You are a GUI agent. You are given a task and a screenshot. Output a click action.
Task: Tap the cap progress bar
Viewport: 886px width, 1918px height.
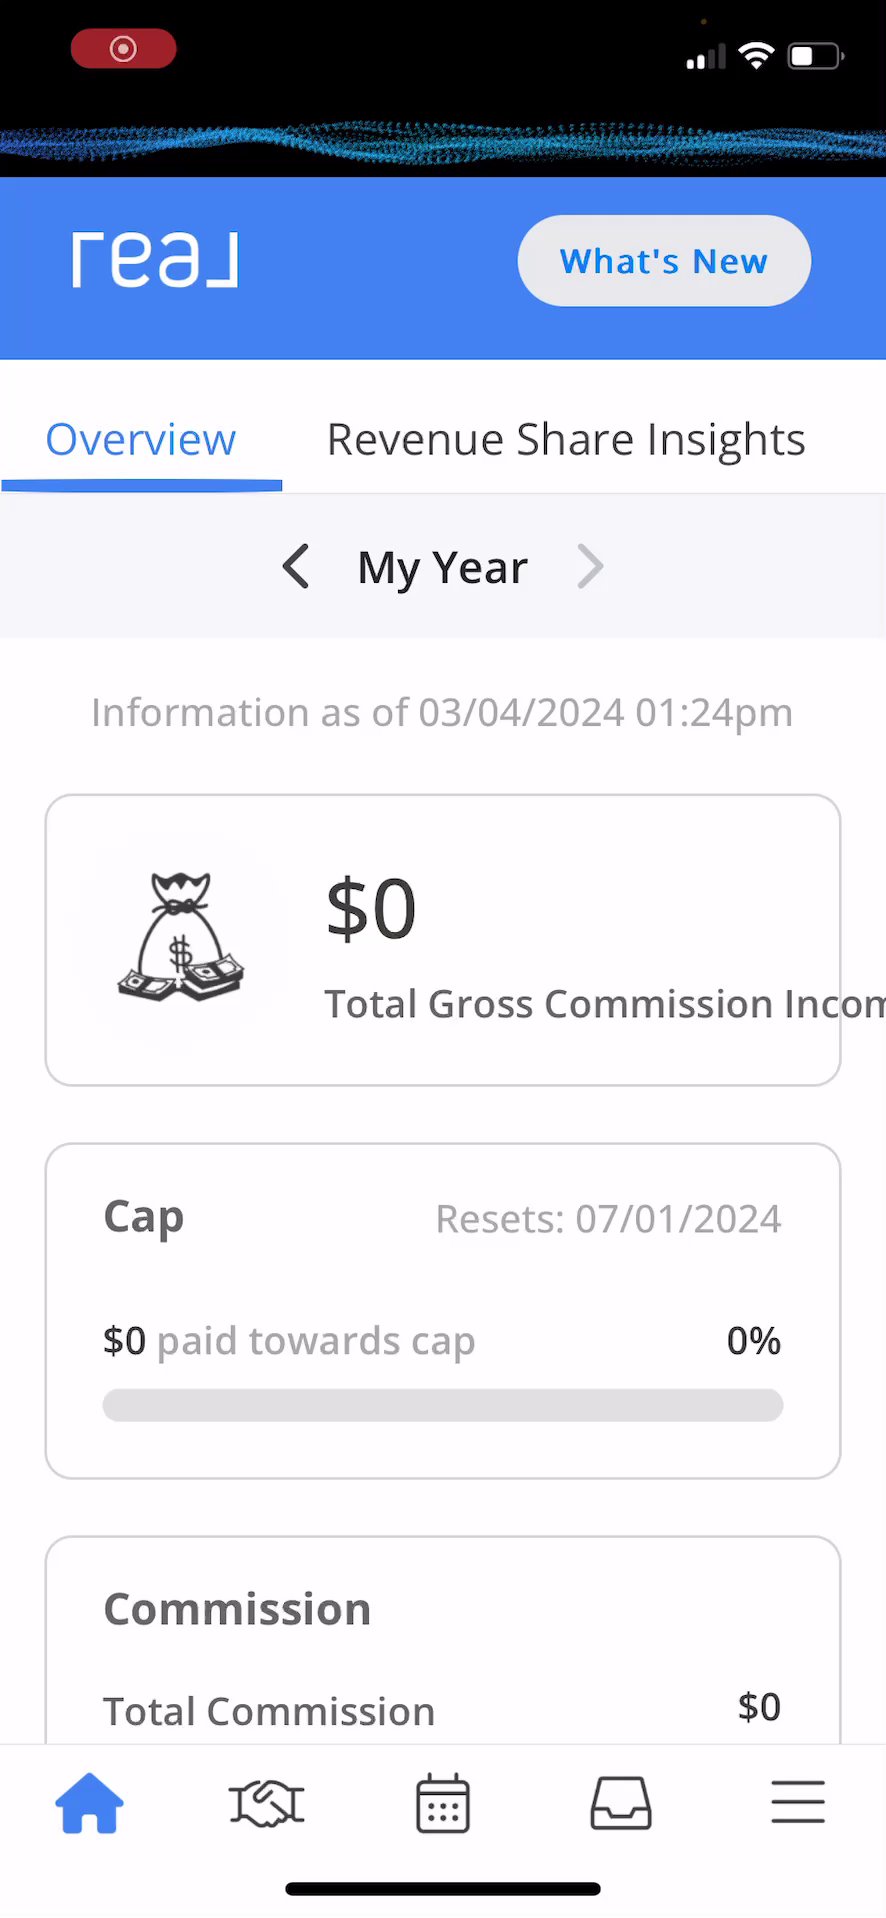click(442, 1405)
